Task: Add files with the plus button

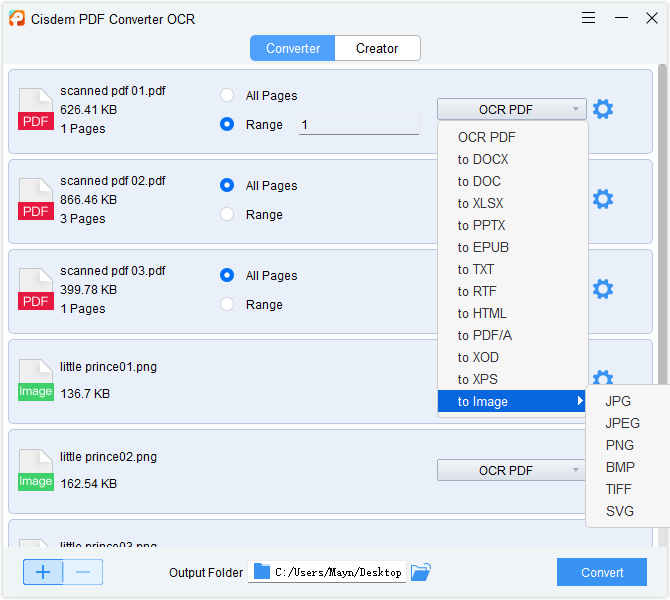Action: pyautogui.click(x=43, y=572)
